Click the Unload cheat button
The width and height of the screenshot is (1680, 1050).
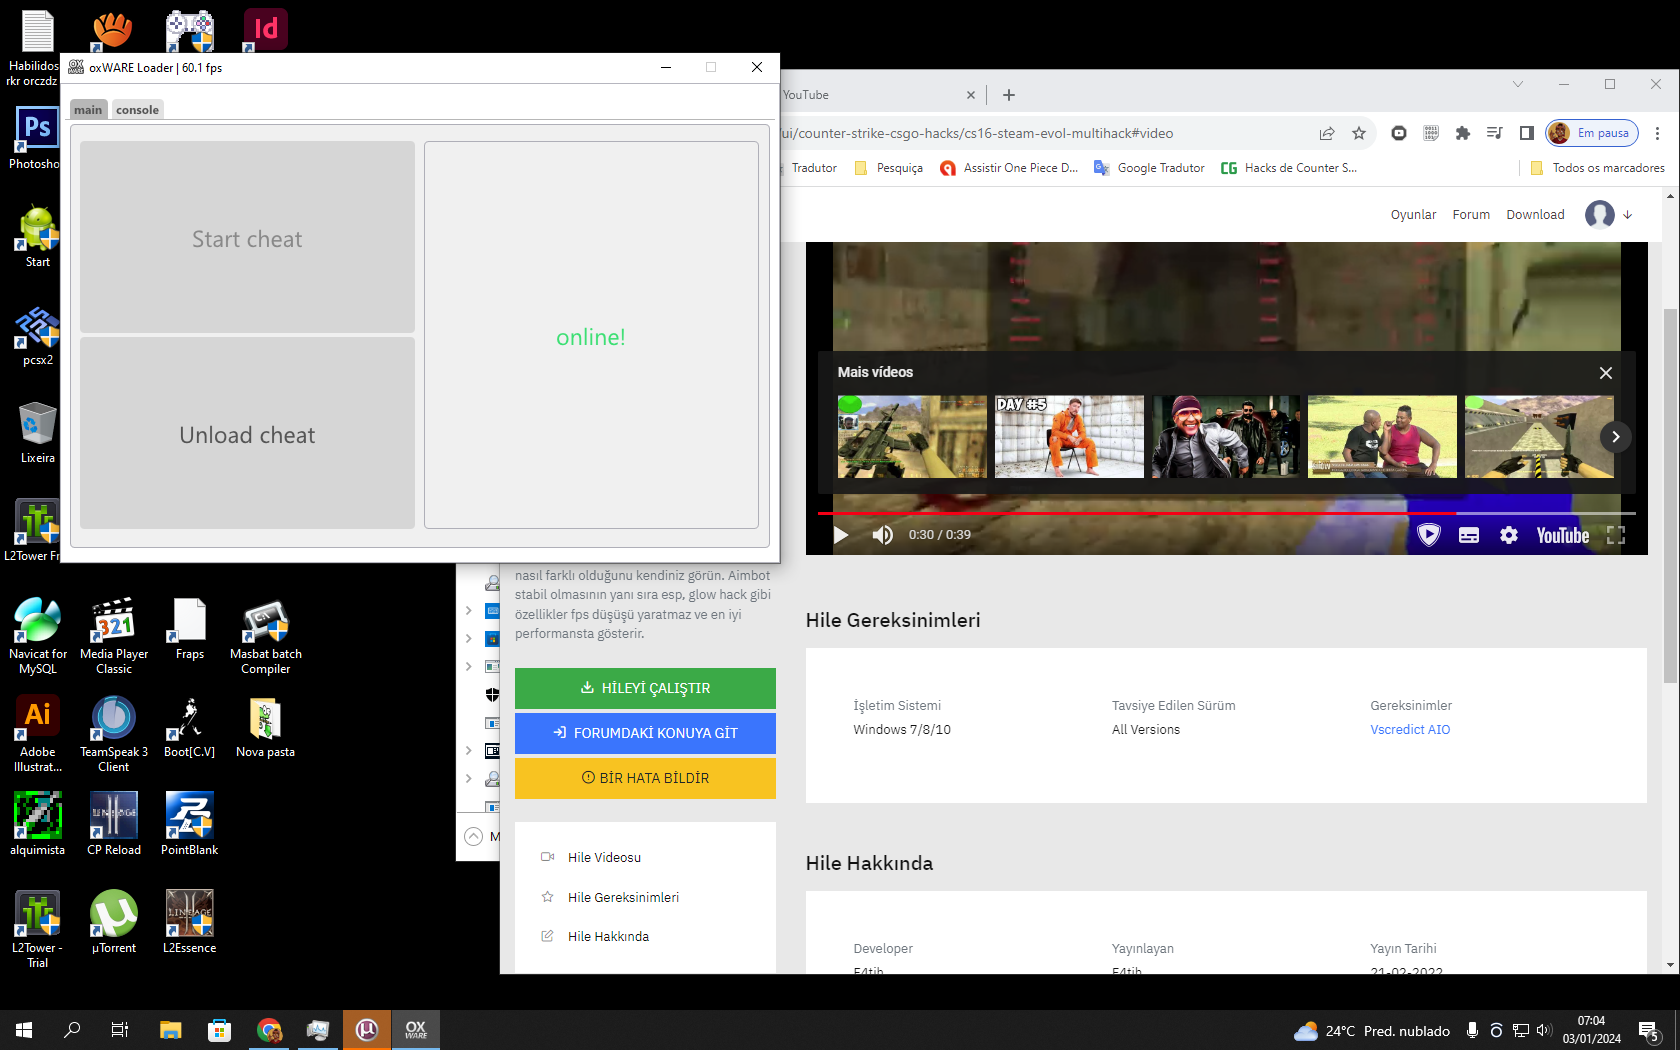pyautogui.click(x=247, y=433)
